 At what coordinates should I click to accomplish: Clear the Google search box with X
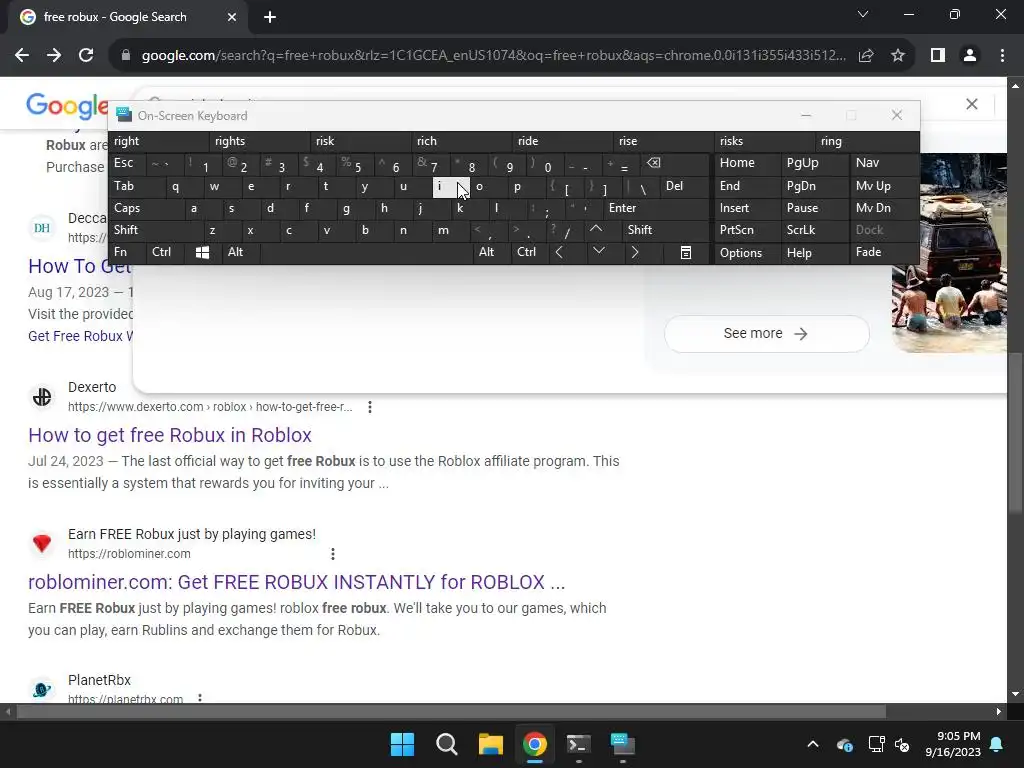point(972,104)
